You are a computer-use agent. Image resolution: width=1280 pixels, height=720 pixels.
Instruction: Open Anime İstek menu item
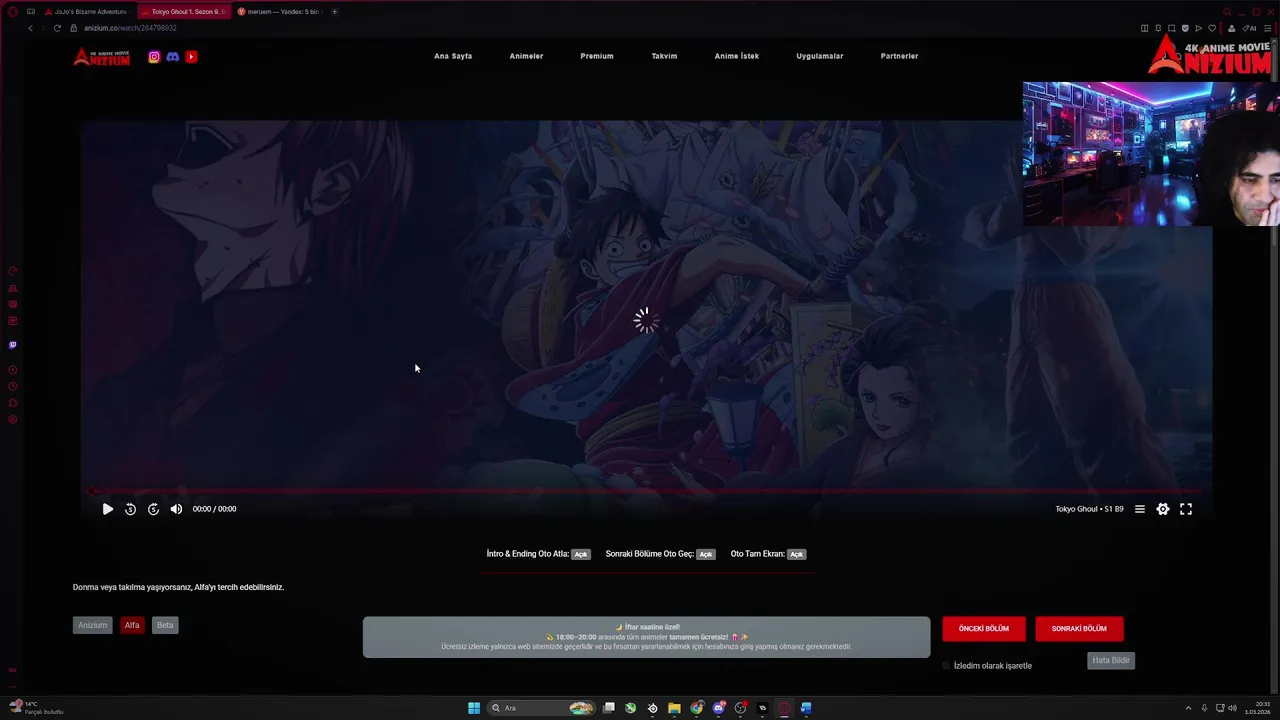pyautogui.click(x=737, y=56)
